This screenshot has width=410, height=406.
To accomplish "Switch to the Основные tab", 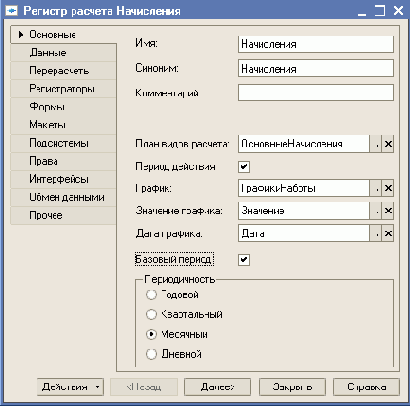I will [x=63, y=34].
